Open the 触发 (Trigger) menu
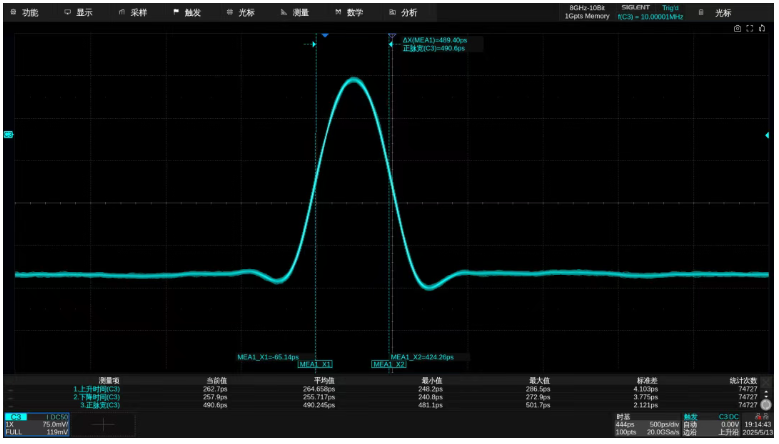 tap(187, 12)
